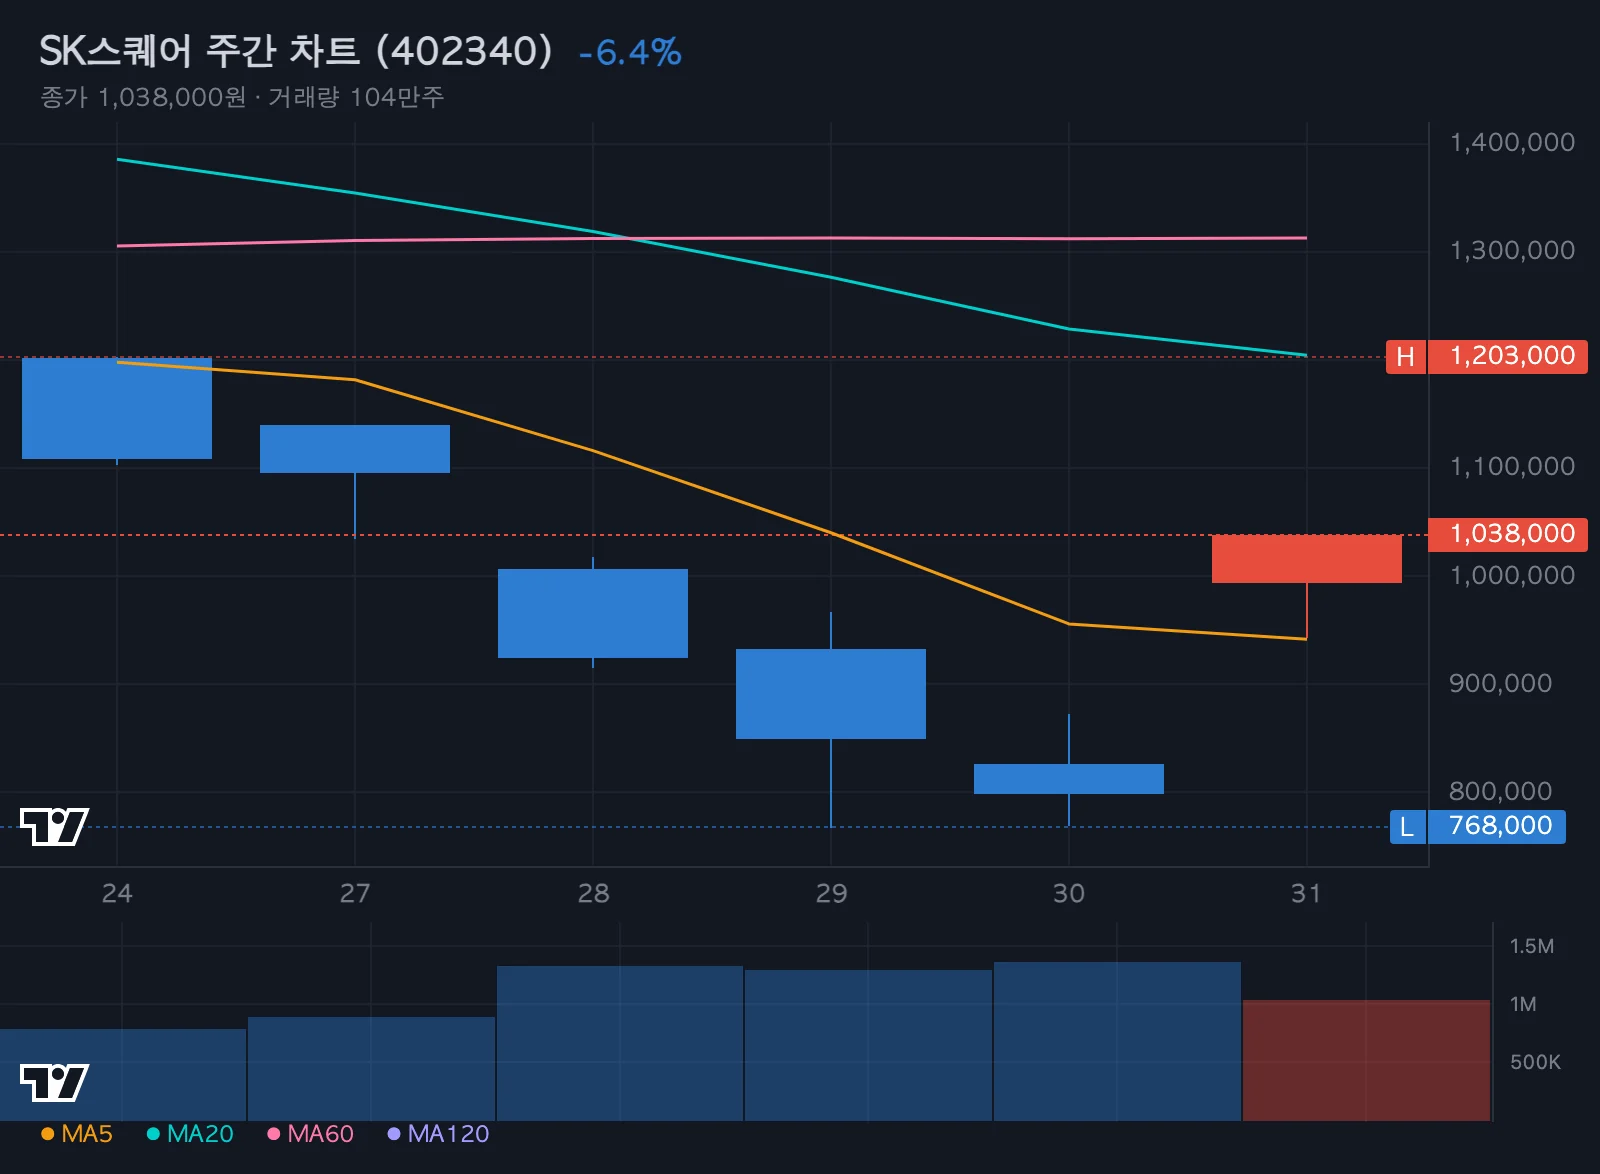
Task: Select the MA120 legend label
Action: 448,1133
